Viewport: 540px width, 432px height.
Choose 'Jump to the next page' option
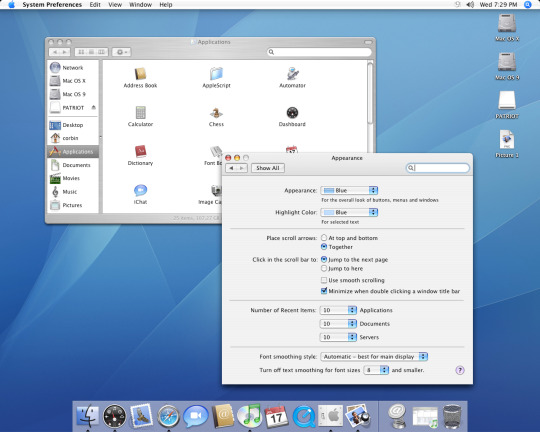[324, 259]
